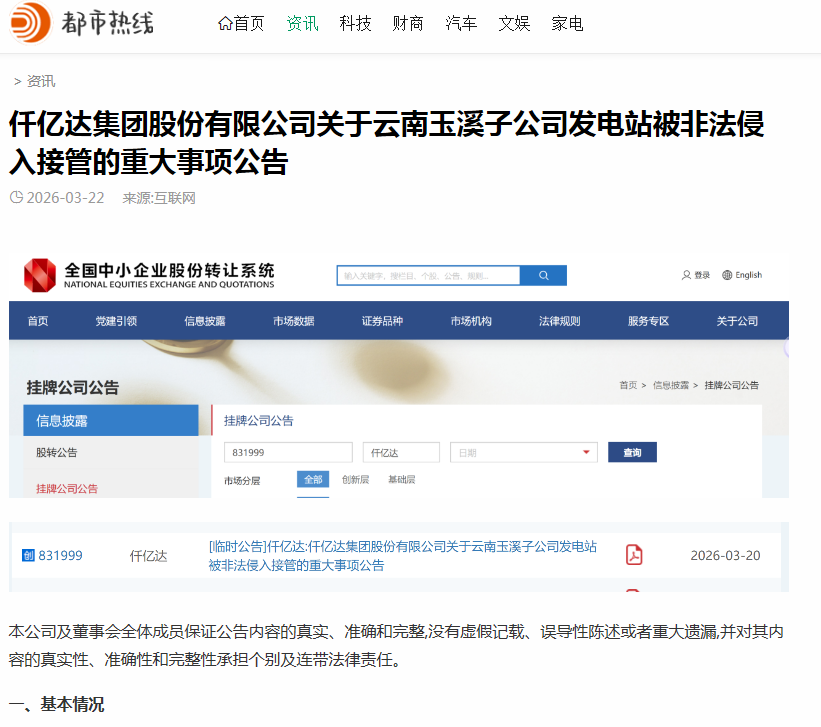The image size is (821, 727).
Task: Open the 财商 navigation item
Action: click(408, 24)
